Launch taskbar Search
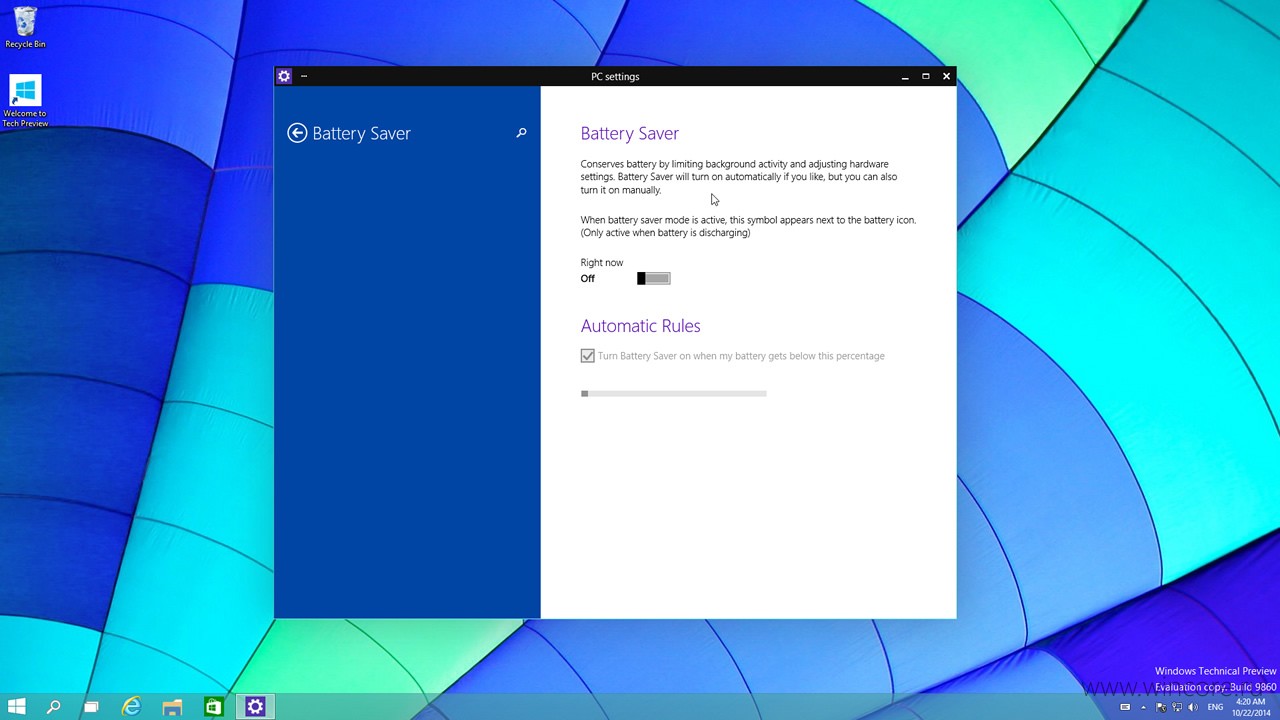The width and height of the screenshot is (1280, 720). (54, 707)
